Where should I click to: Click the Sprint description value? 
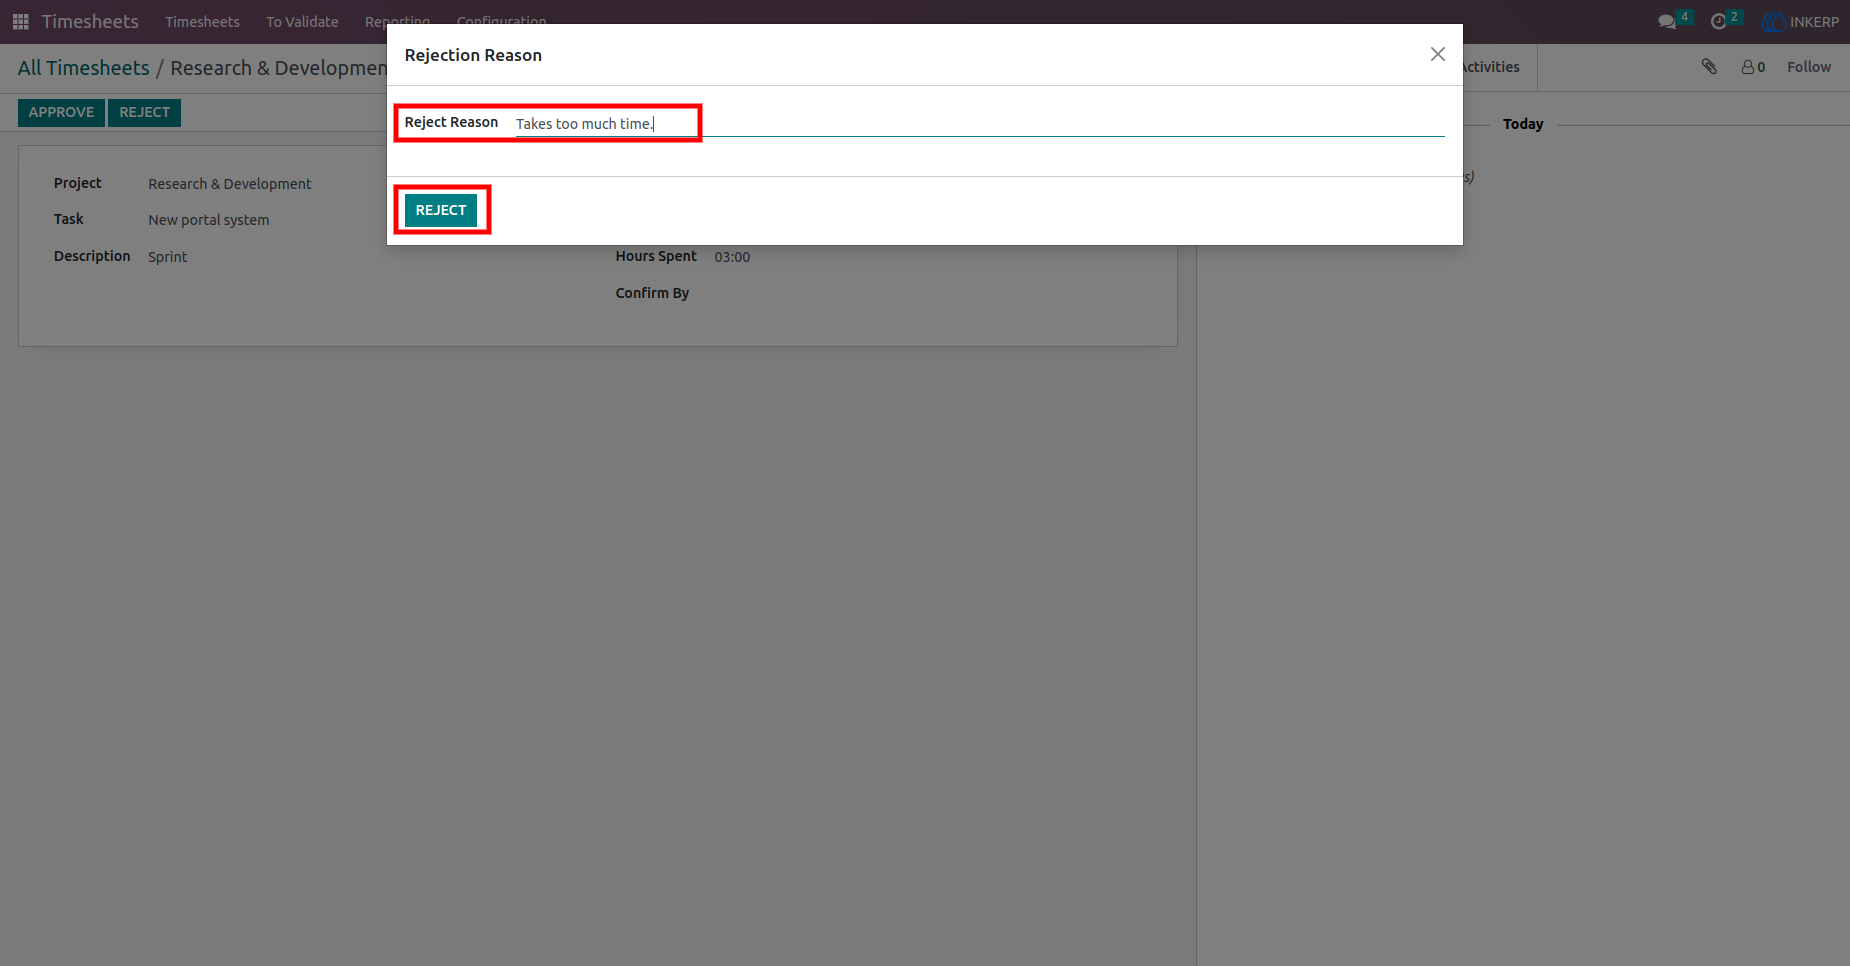[x=168, y=257]
